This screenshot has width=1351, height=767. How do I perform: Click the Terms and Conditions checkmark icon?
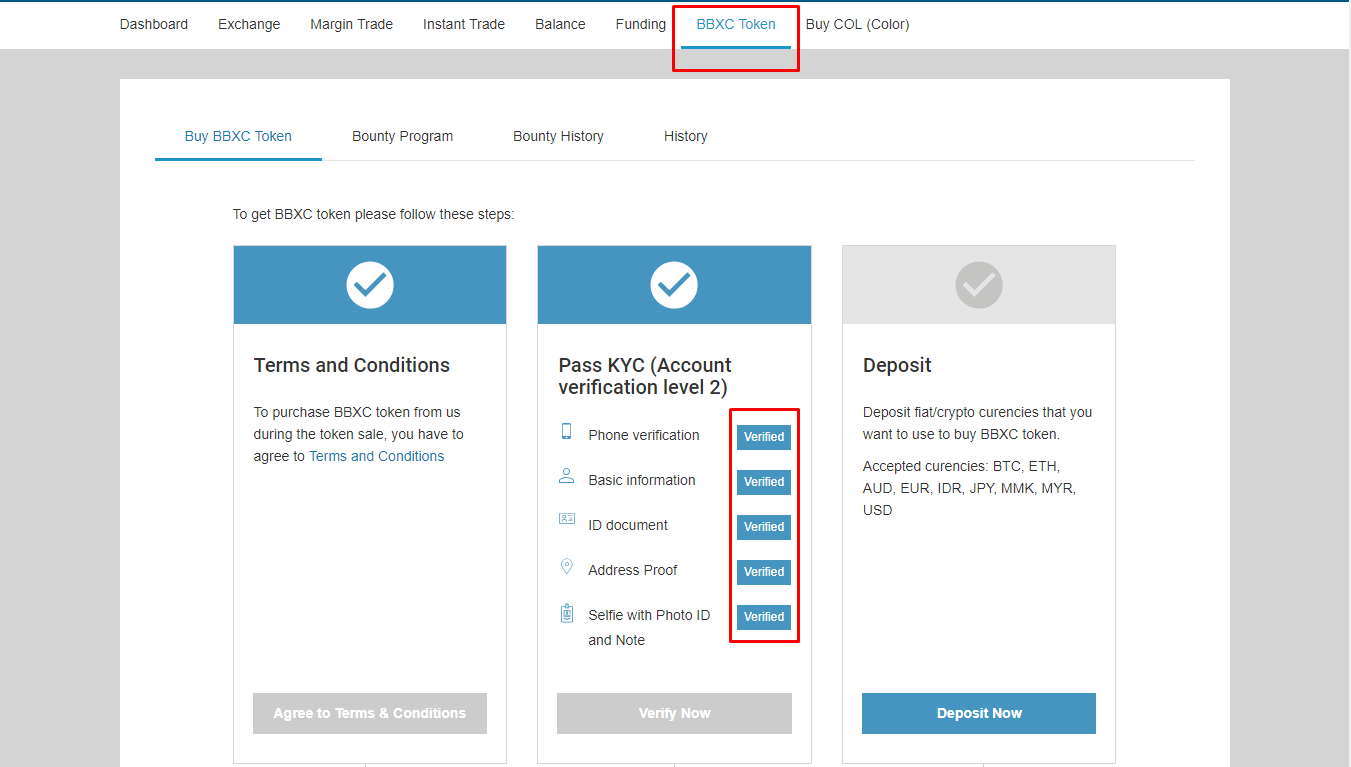click(x=370, y=286)
